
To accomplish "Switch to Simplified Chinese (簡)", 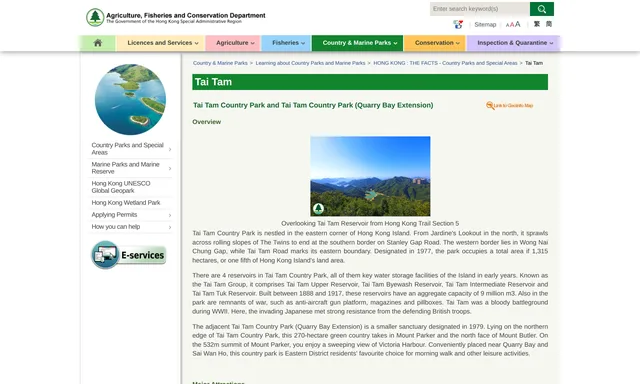I will (x=549, y=24).
